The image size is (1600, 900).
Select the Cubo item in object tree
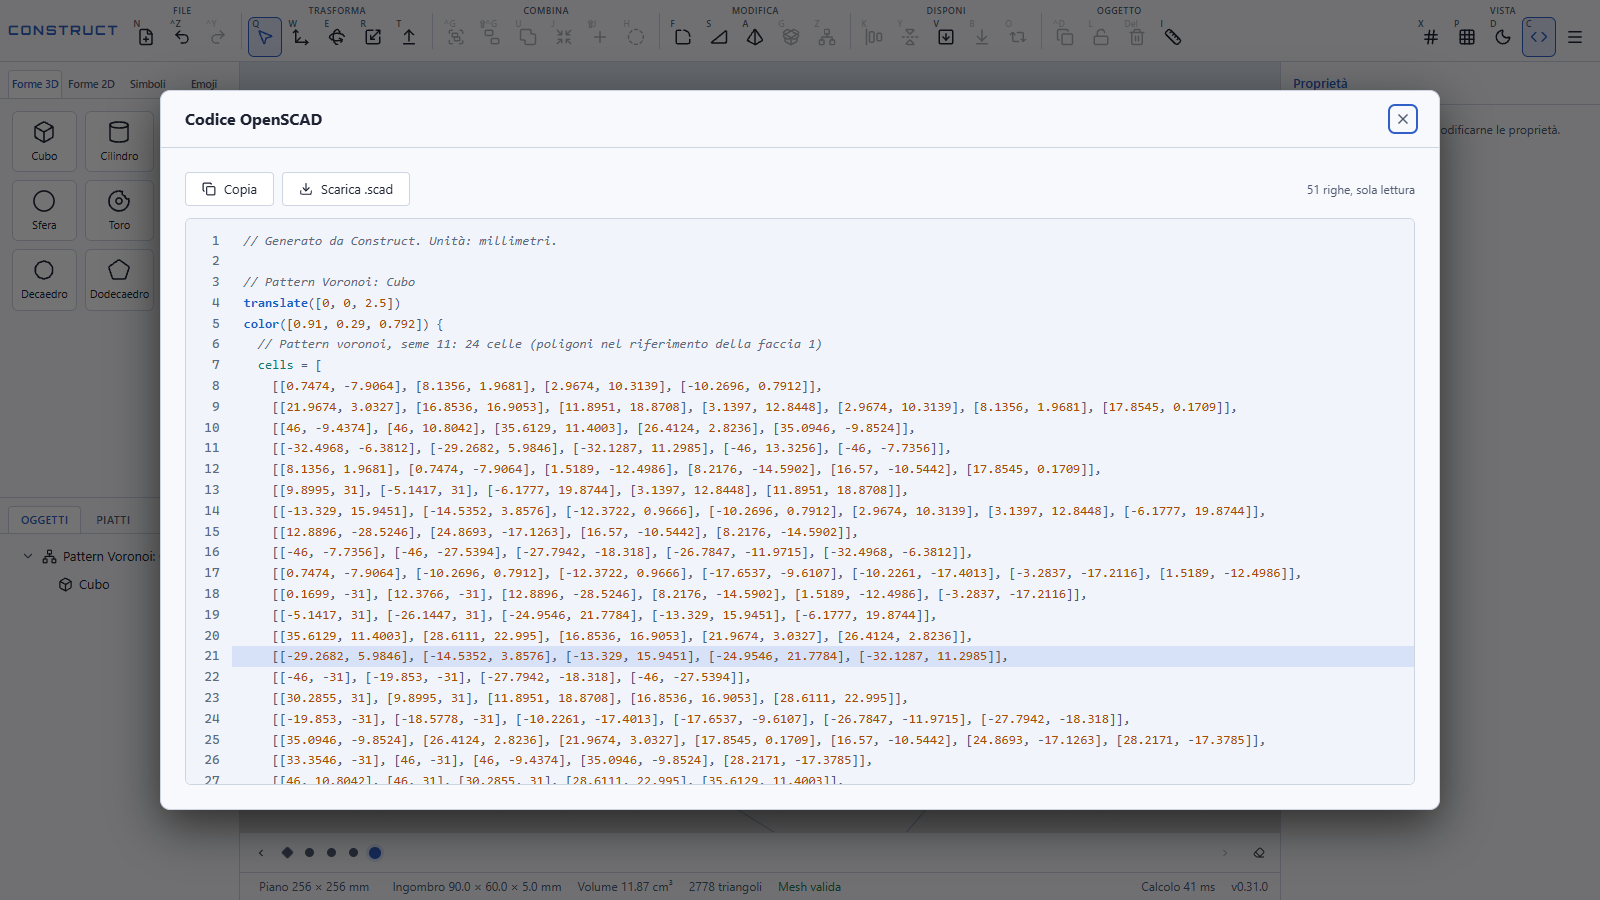coord(94,584)
